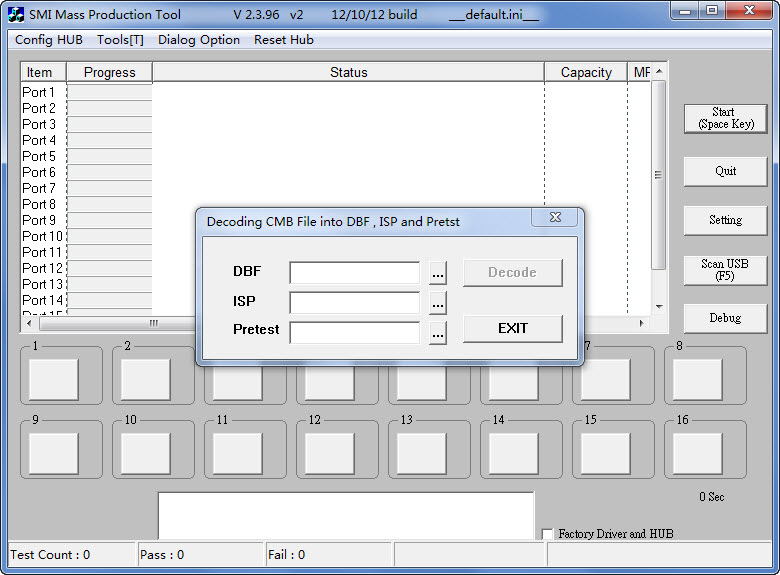Open the Tools[T] menu

tap(120, 40)
